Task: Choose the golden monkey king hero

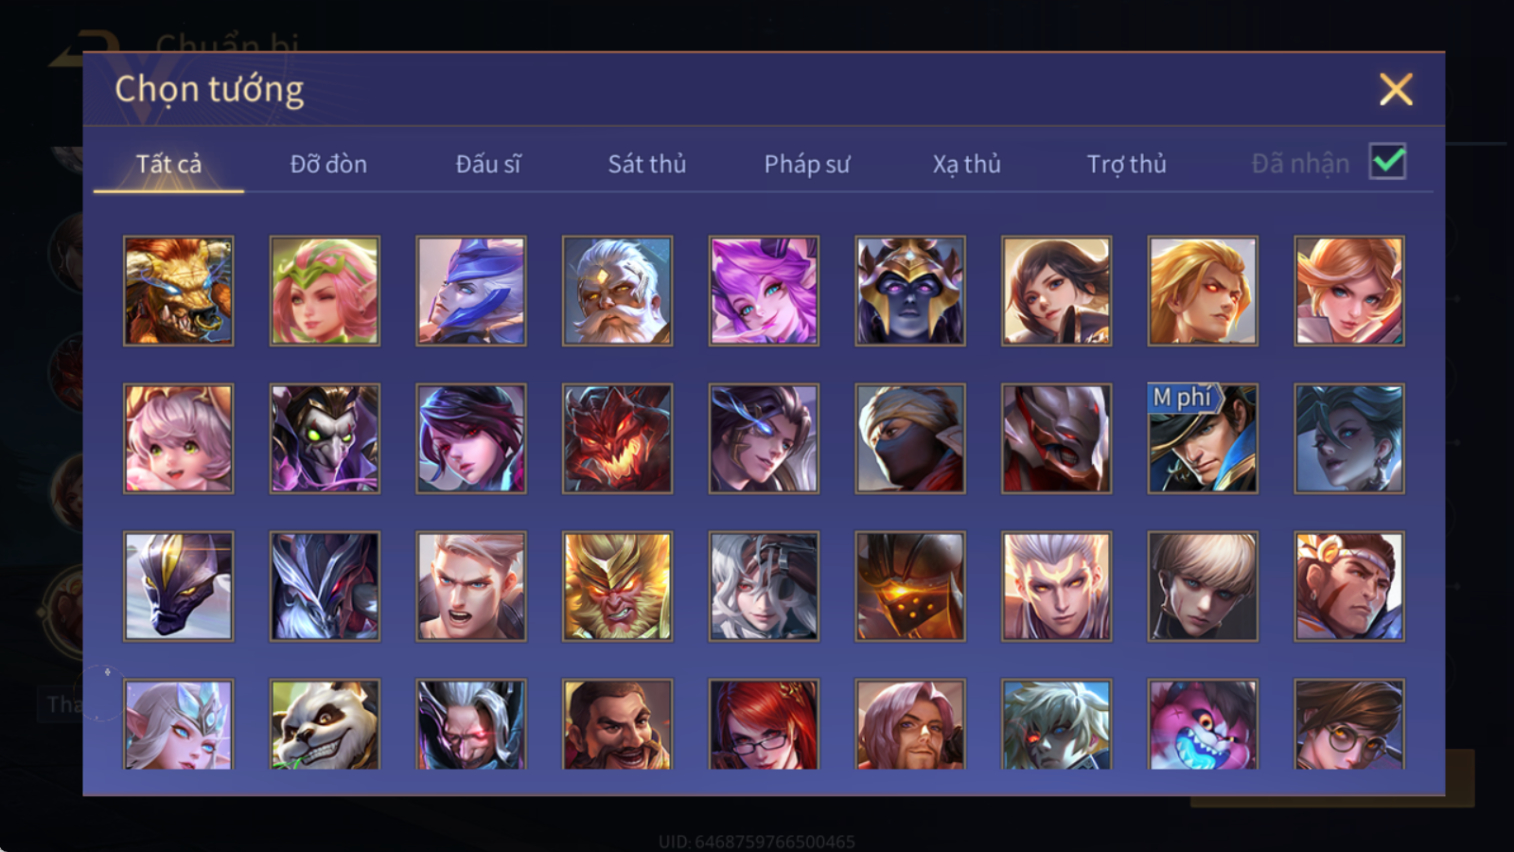Action: (x=617, y=586)
